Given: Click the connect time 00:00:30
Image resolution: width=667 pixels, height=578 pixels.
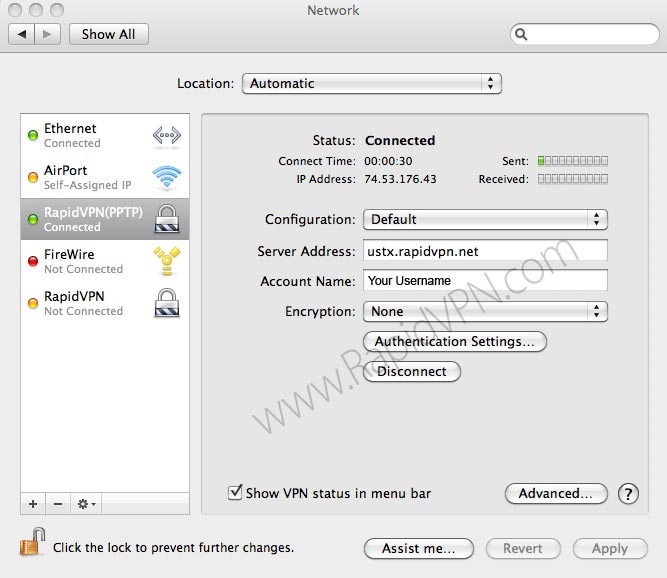Looking at the screenshot, I should 388,161.
